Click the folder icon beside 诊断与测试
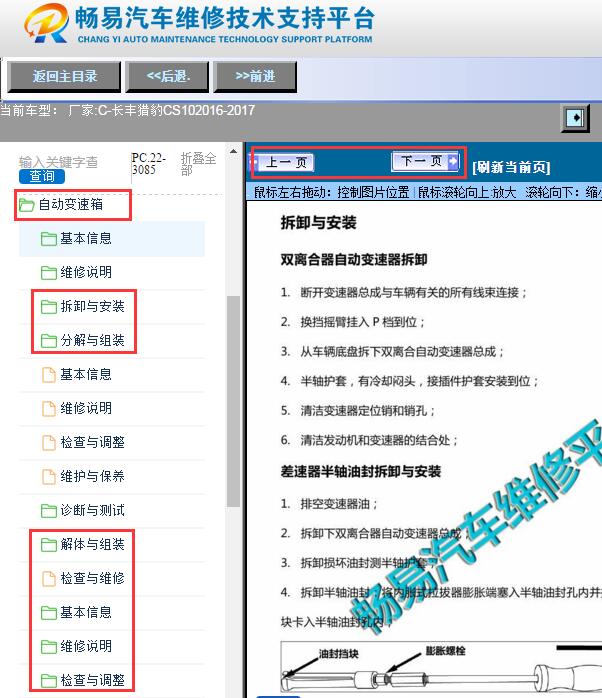 [49, 511]
